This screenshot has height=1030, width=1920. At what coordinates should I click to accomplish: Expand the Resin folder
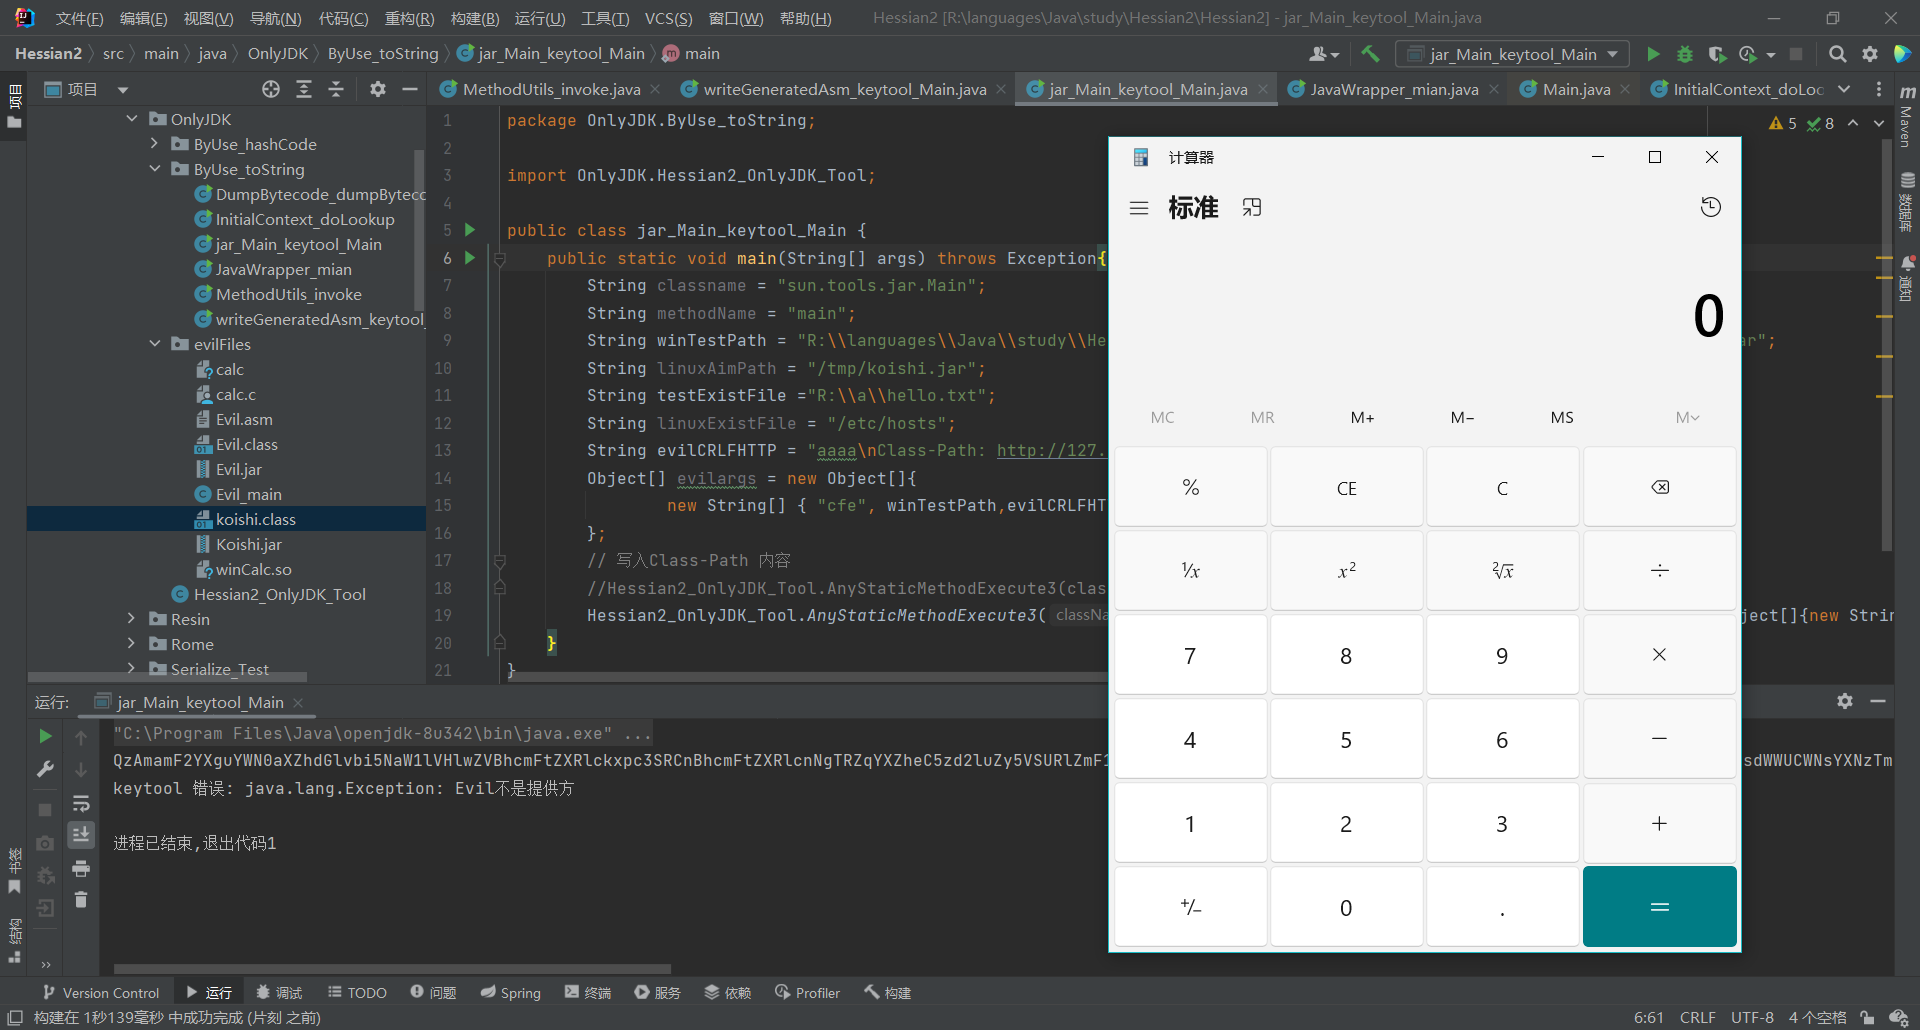click(131, 619)
